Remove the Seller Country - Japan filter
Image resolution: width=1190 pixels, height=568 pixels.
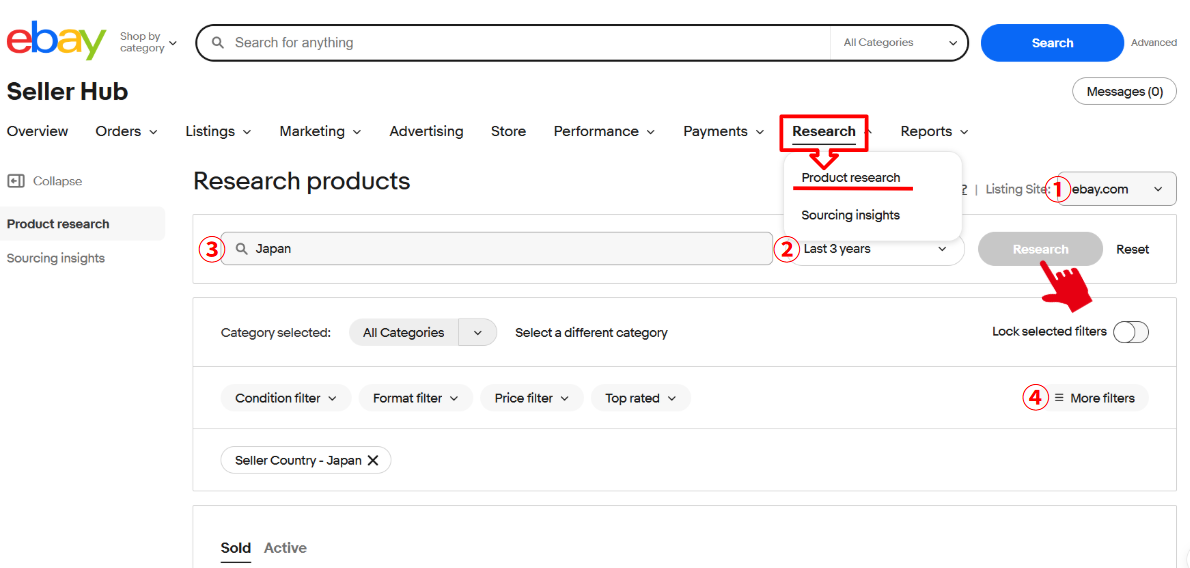(x=373, y=460)
